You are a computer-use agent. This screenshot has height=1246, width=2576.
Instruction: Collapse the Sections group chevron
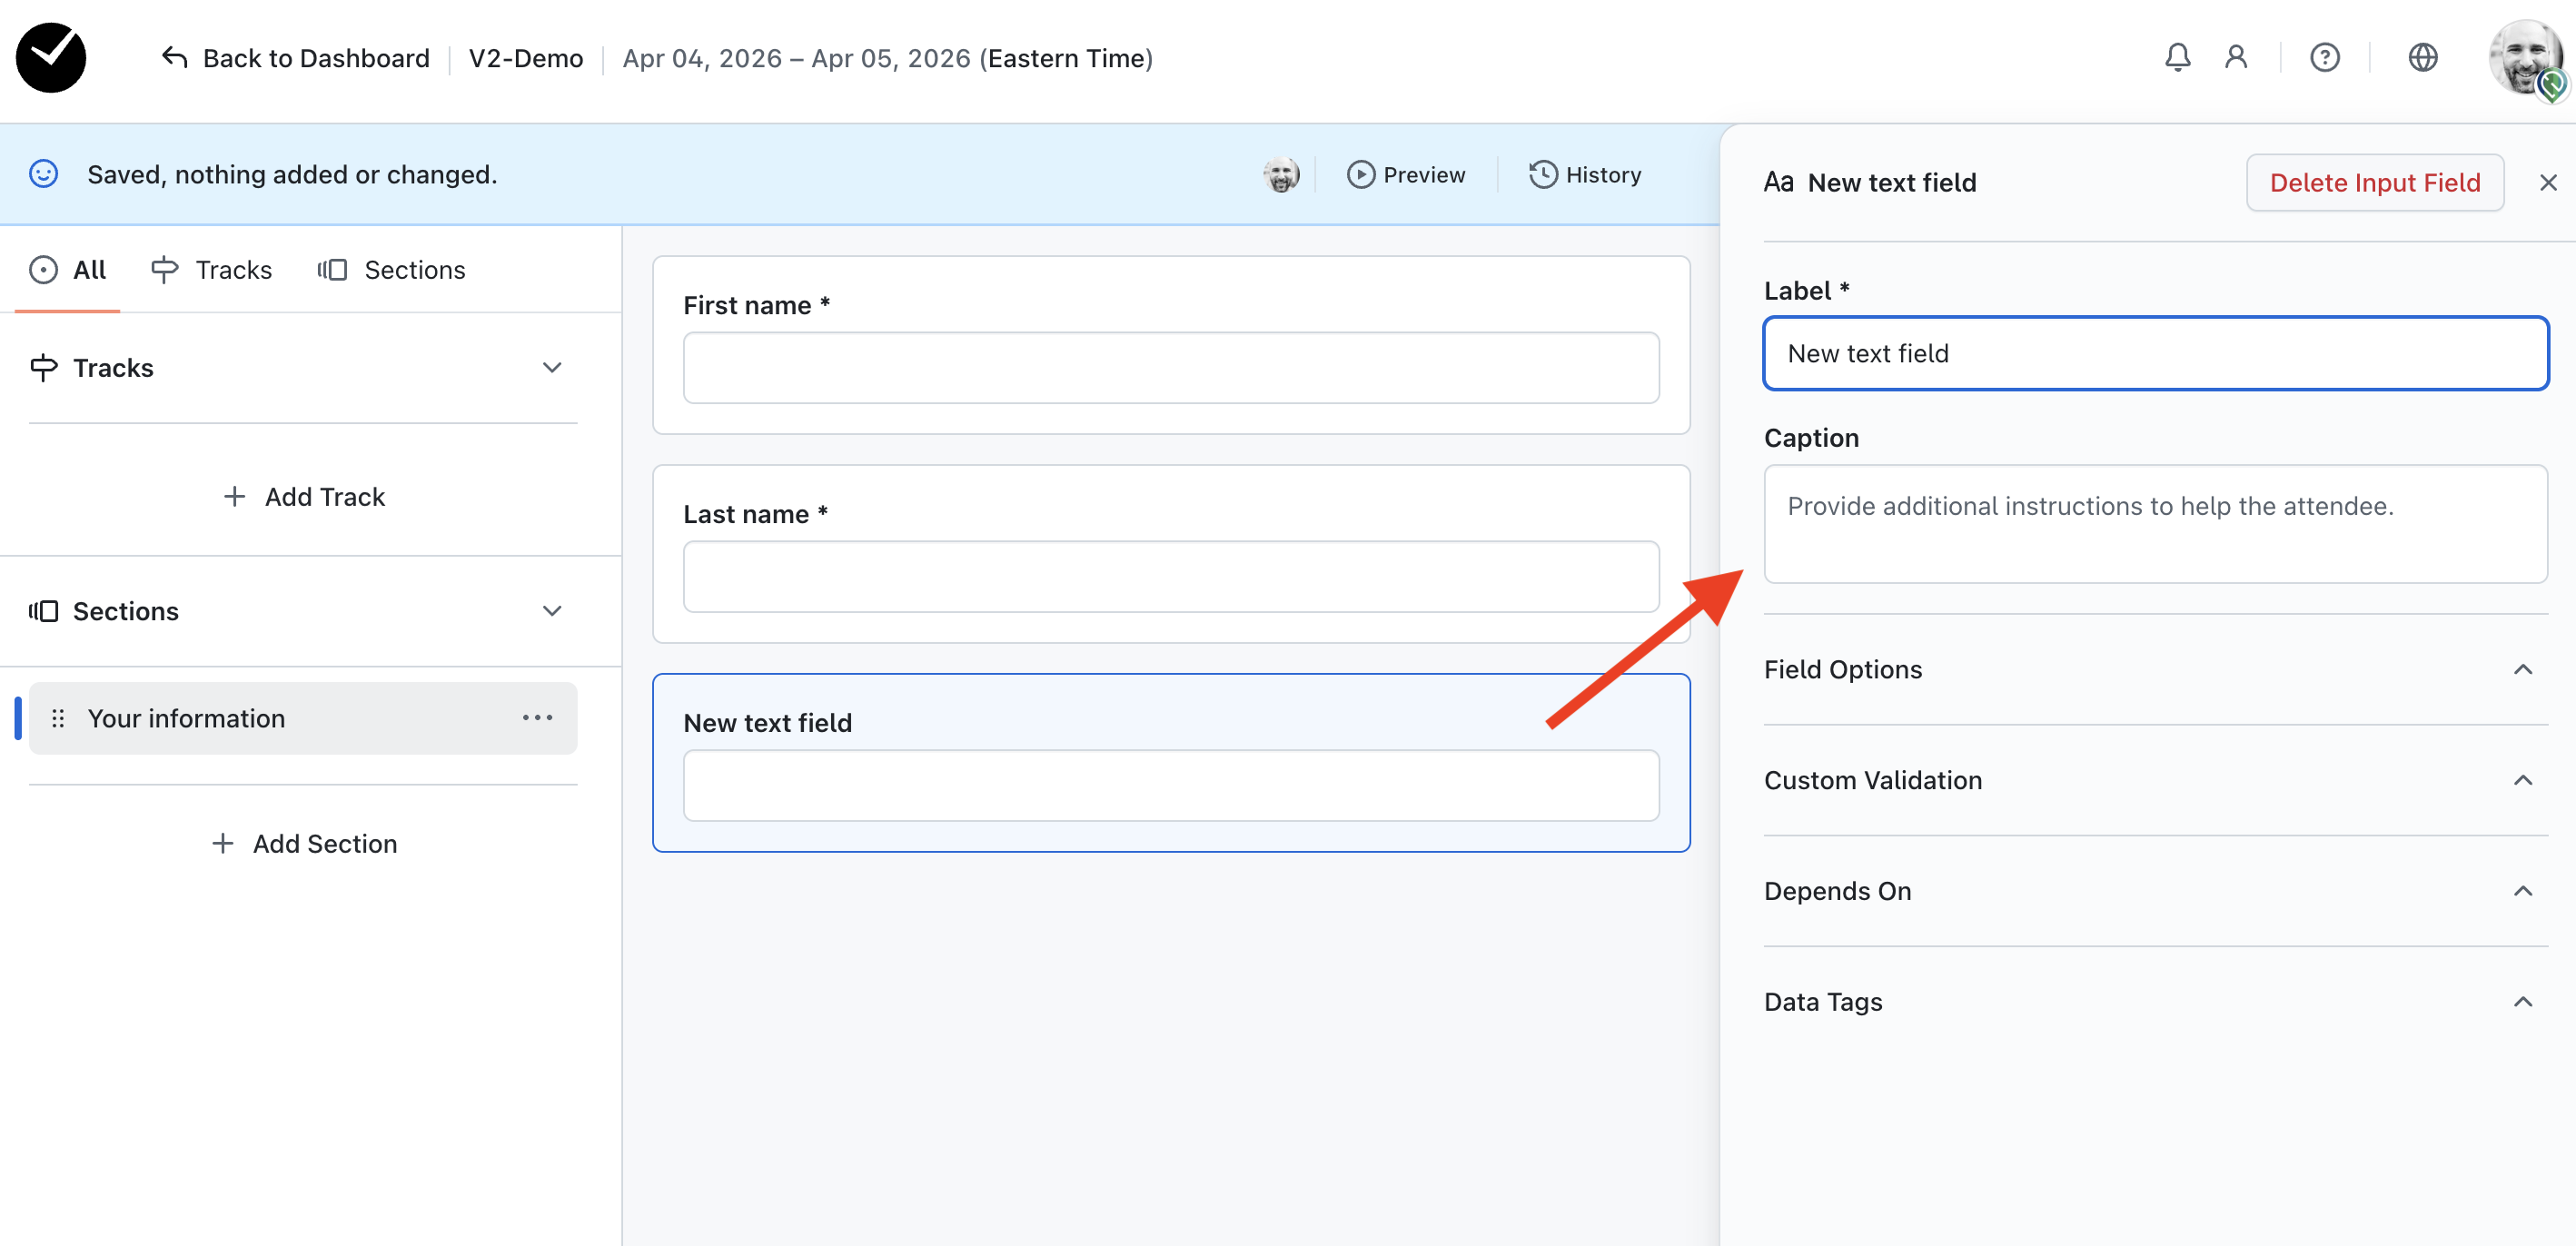pos(552,611)
